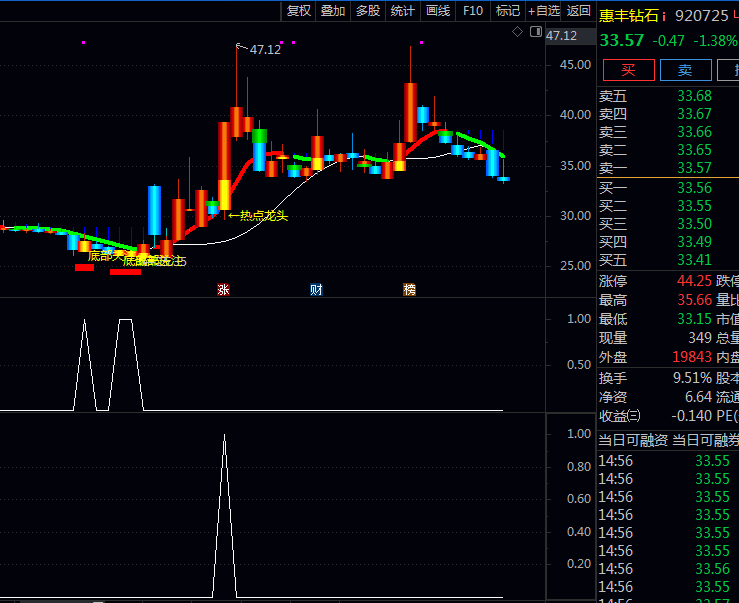739x603 pixels.
Task: Activate the 画线 drawing tool
Action: (438, 11)
